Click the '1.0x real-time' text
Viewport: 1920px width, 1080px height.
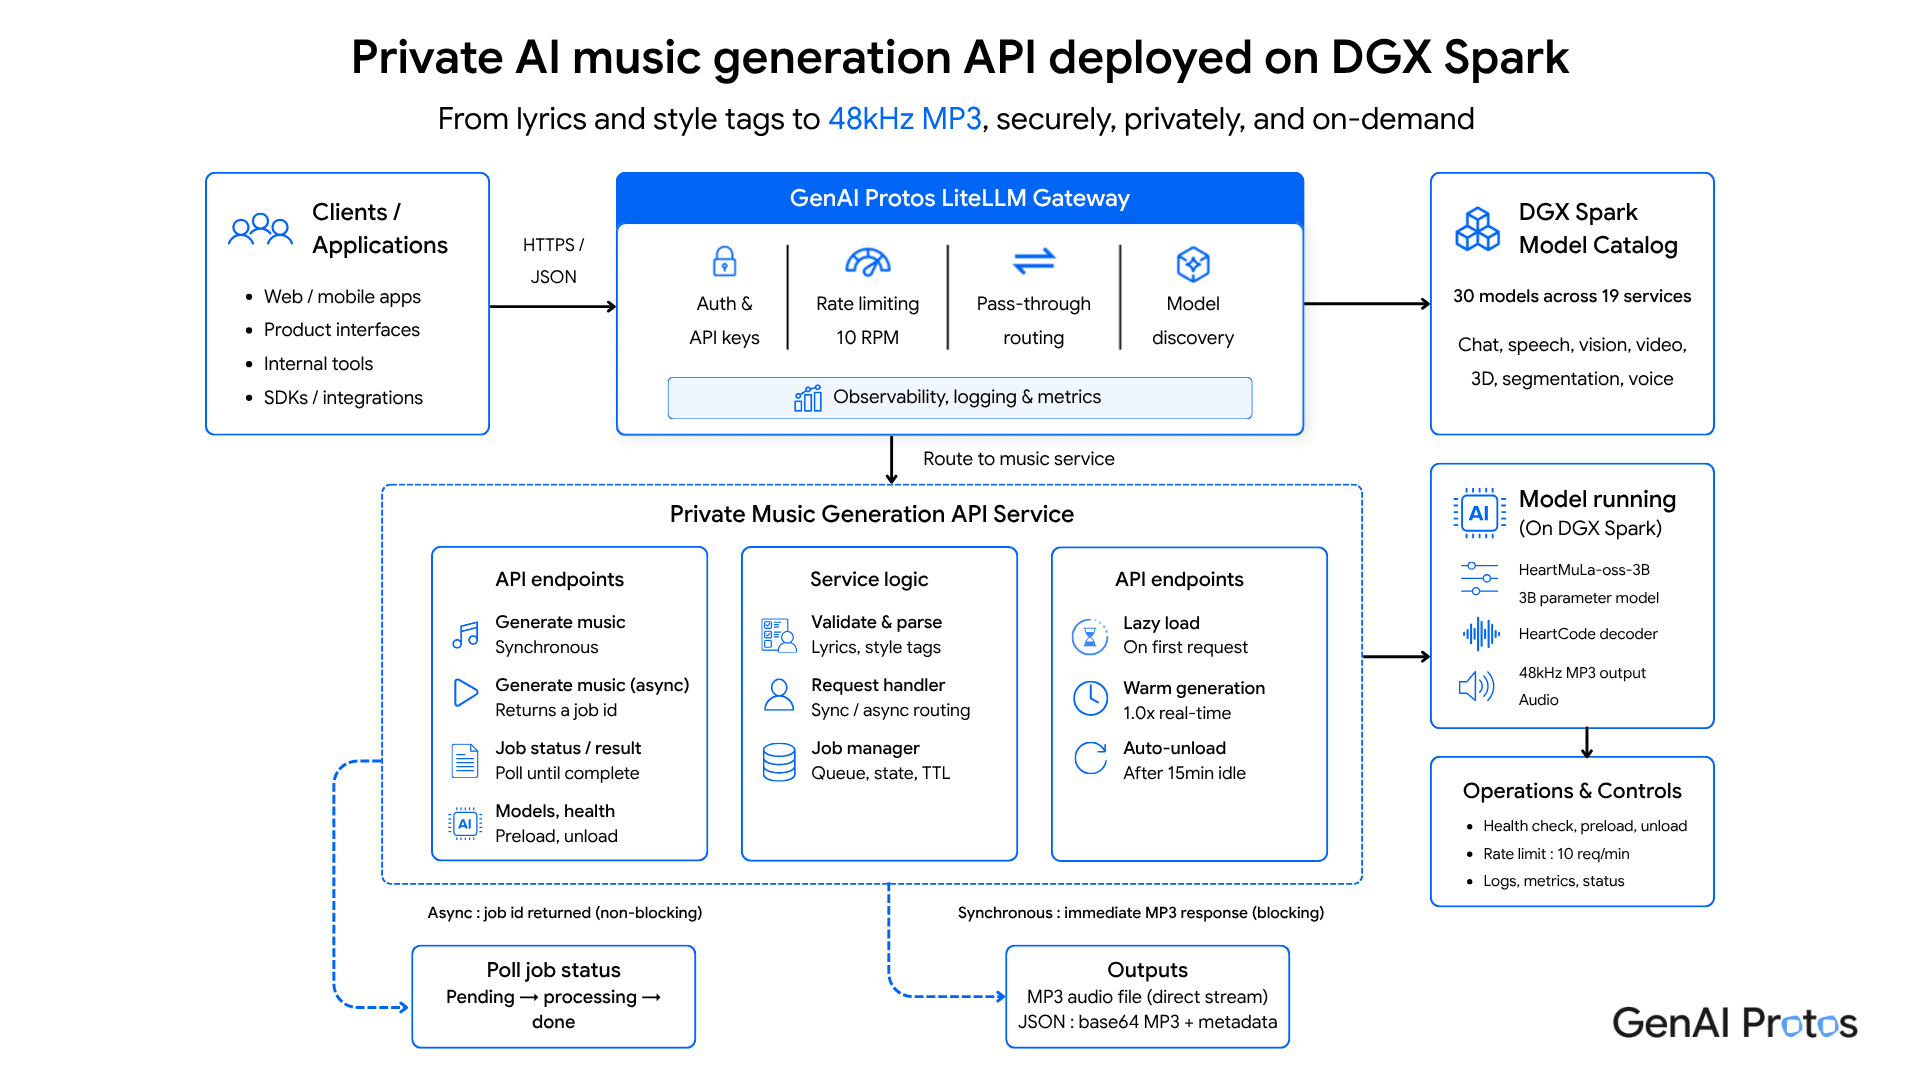click(1177, 713)
